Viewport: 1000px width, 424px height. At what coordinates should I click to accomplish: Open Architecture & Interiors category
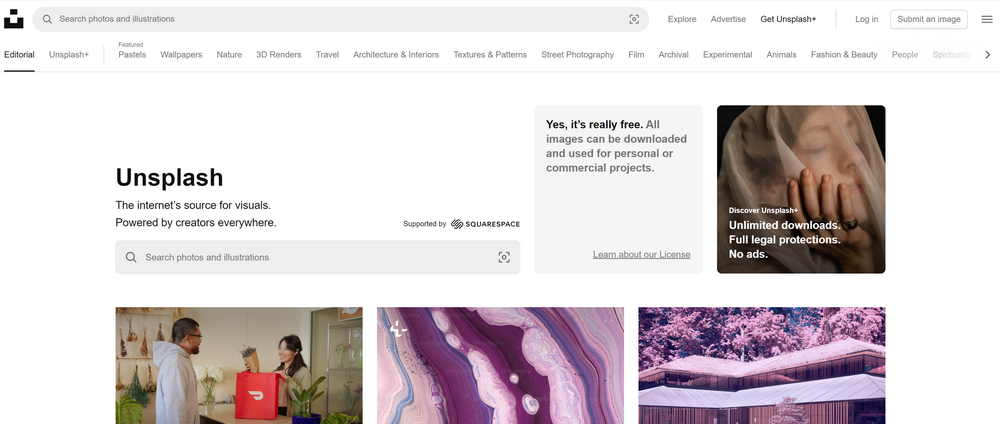[396, 55]
